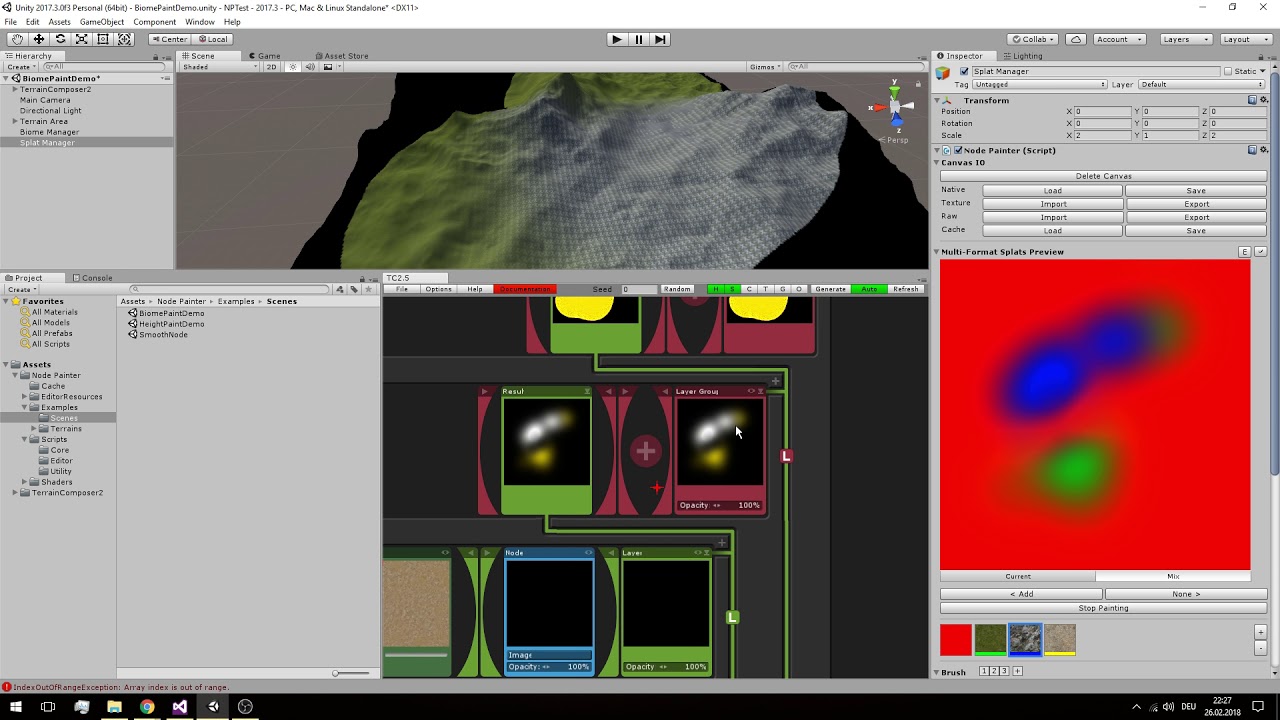
Task: Toggle the T output button in TC2.5
Action: (765, 289)
